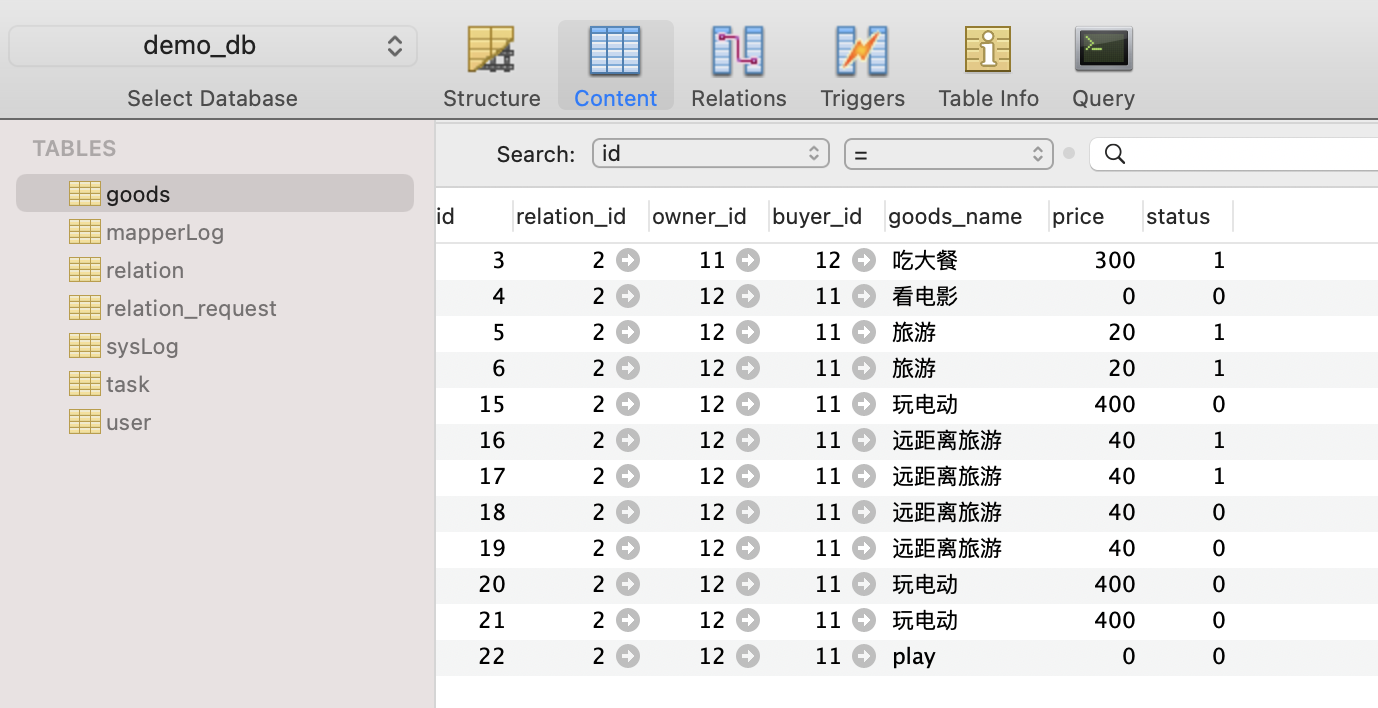Select goods_name cell 看电影

pyautogui.click(x=925, y=297)
